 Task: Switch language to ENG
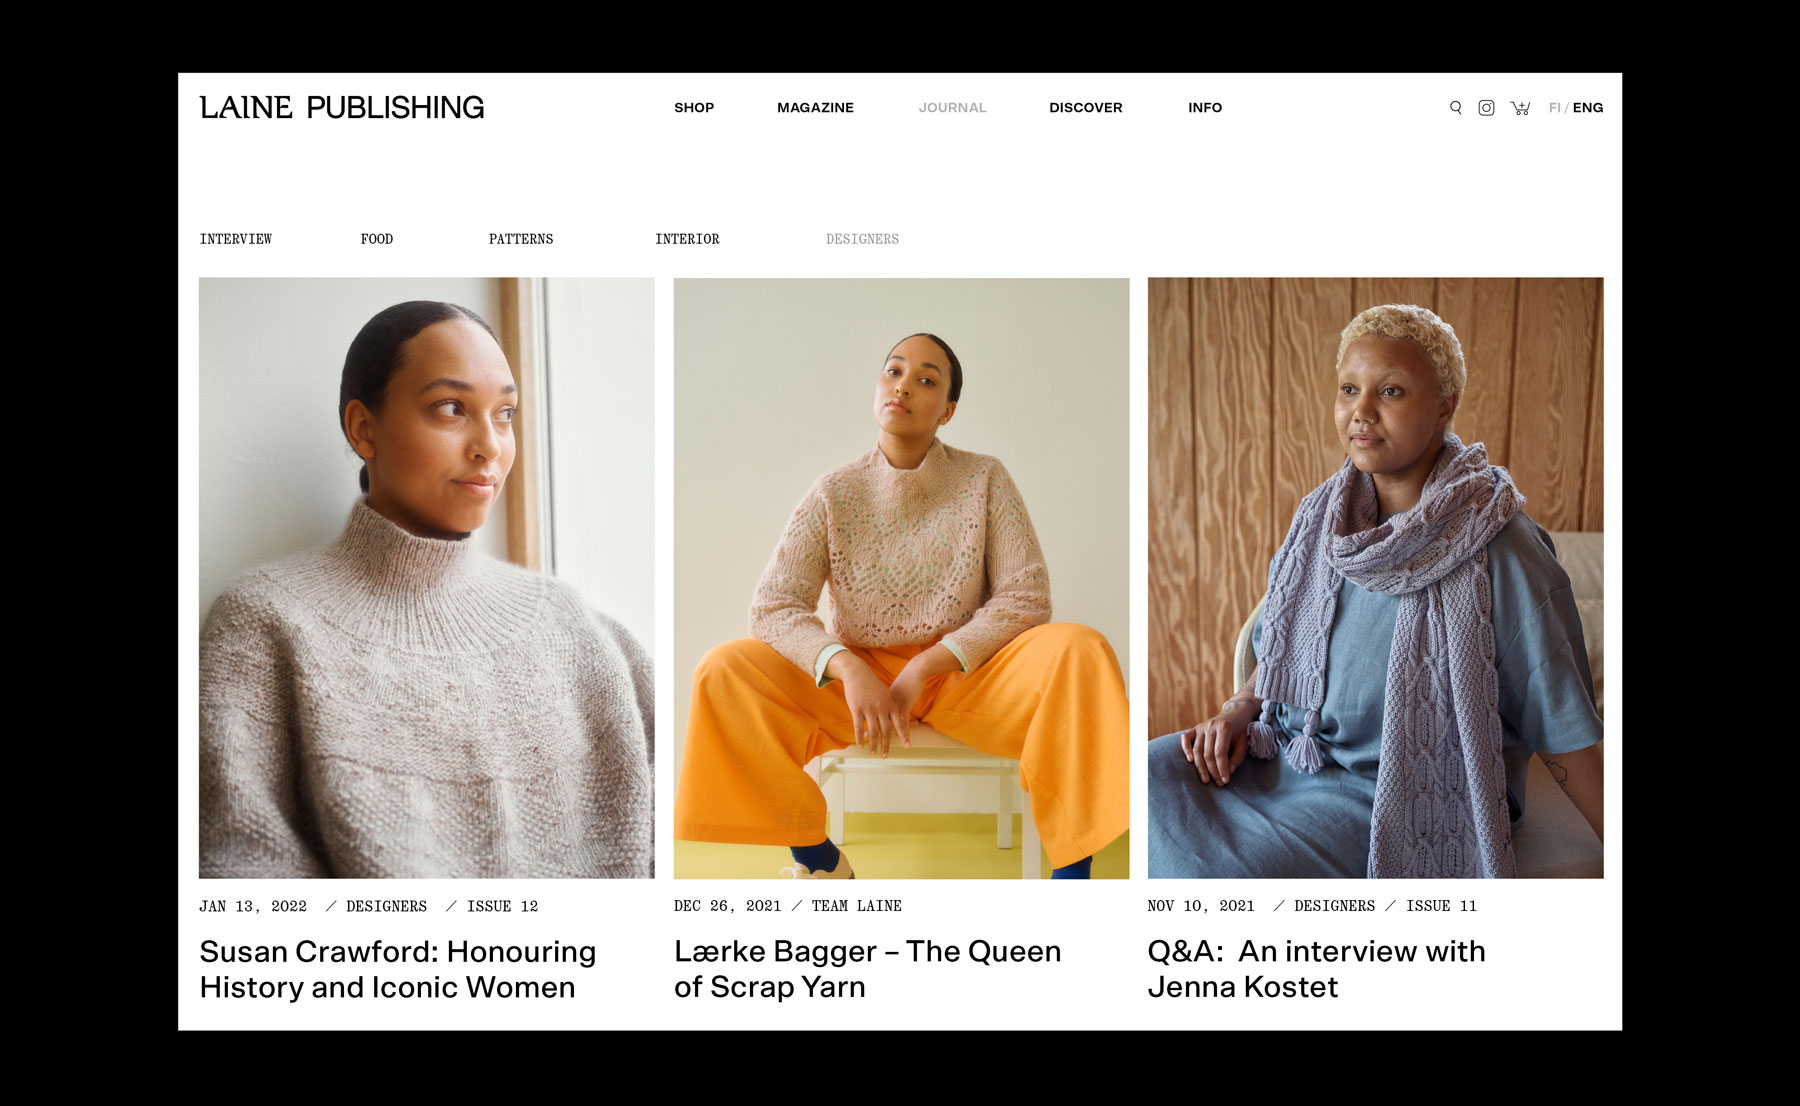point(1588,108)
